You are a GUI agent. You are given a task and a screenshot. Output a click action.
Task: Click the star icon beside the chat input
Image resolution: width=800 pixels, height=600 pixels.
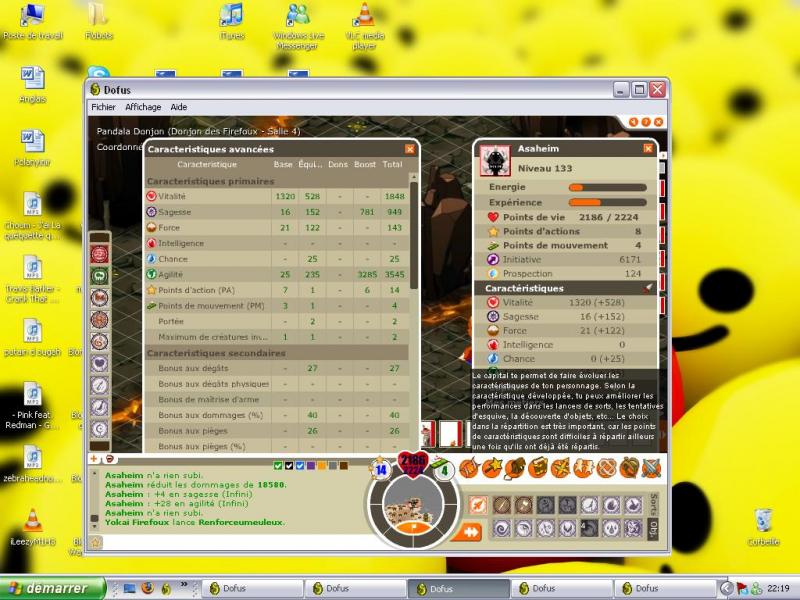(x=95, y=542)
